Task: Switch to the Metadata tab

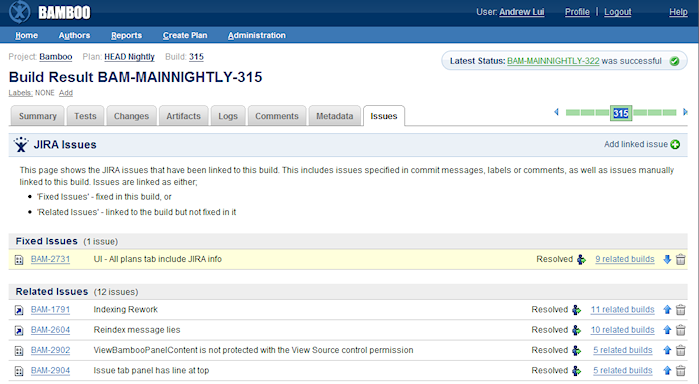Action: pyautogui.click(x=334, y=116)
